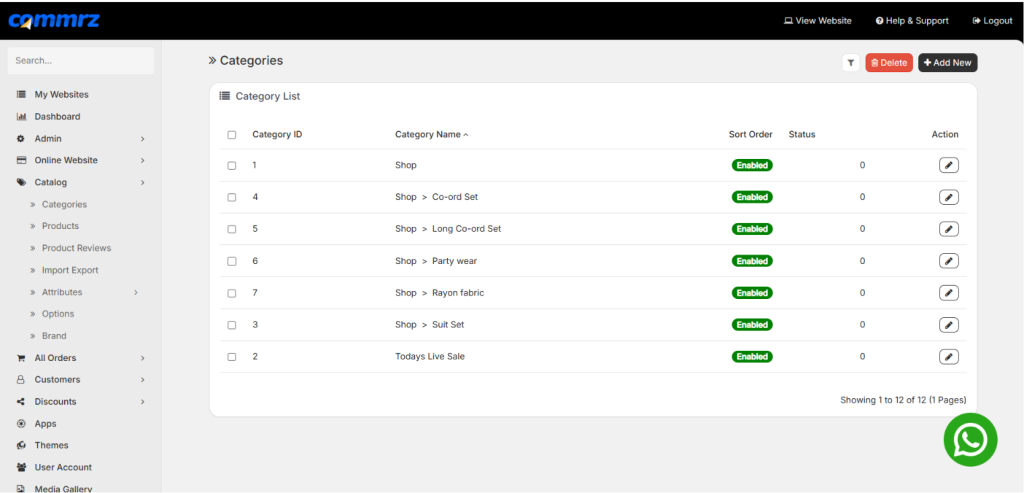Edit the Shop category with pencil icon
This screenshot has height=493, width=1024.
point(949,165)
